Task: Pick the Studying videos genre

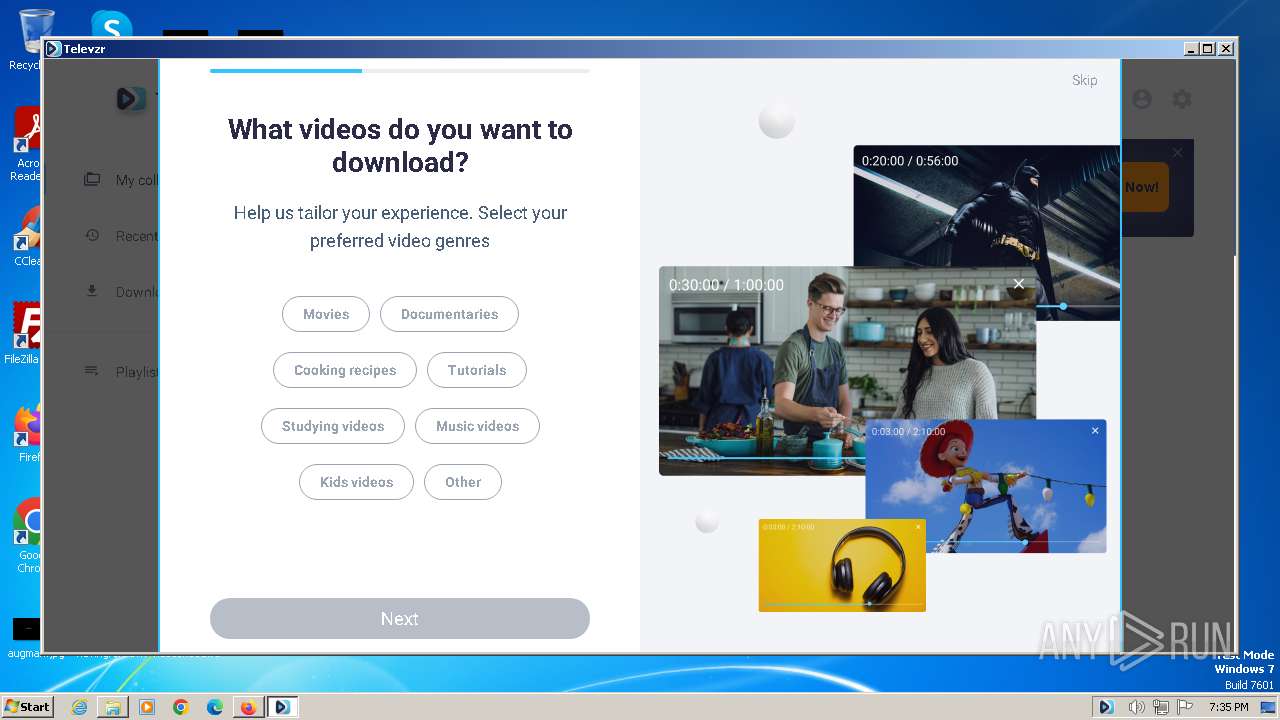Action: (x=333, y=426)
